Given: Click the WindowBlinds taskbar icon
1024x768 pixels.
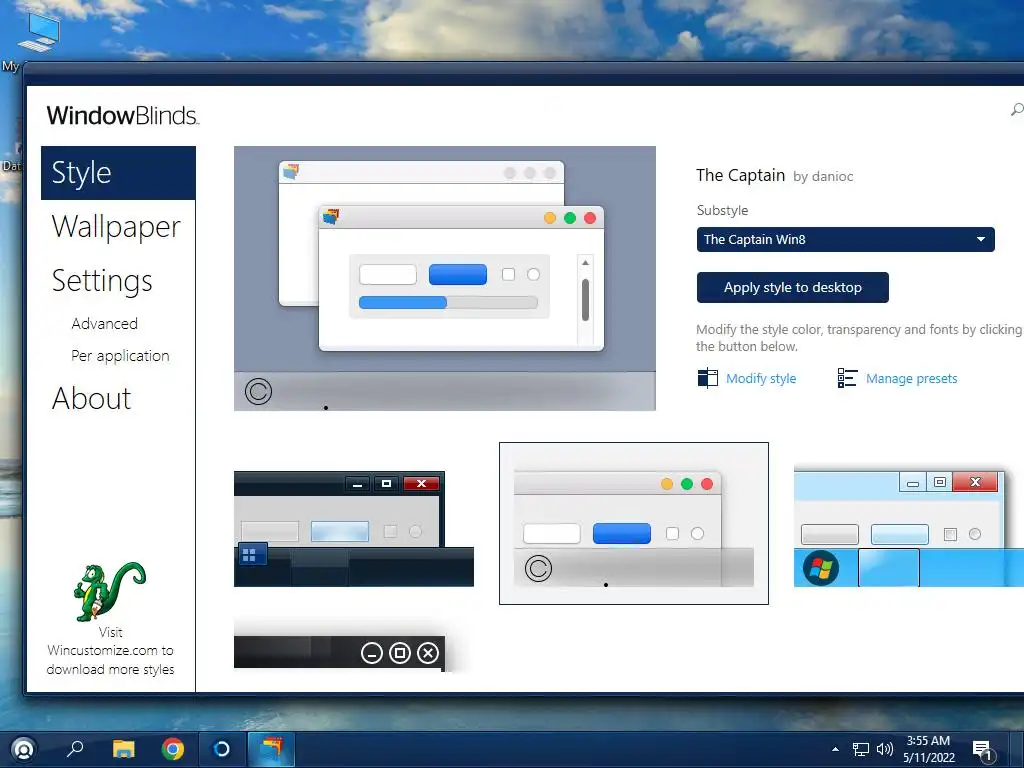Looking at the screenshot, I should click(x=271, y=748).
